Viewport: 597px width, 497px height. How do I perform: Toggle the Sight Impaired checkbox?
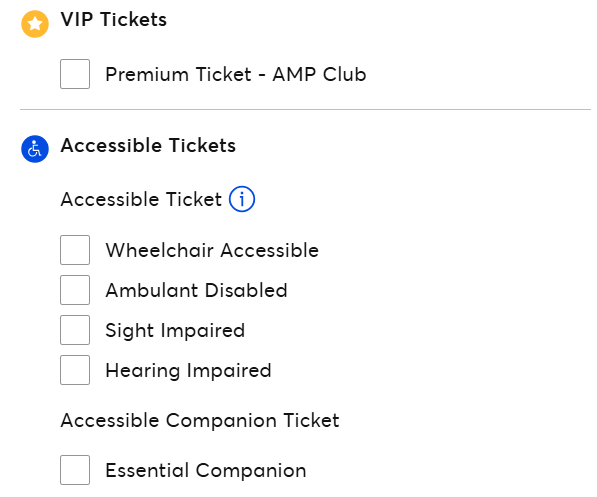click(x=75, y=330)
